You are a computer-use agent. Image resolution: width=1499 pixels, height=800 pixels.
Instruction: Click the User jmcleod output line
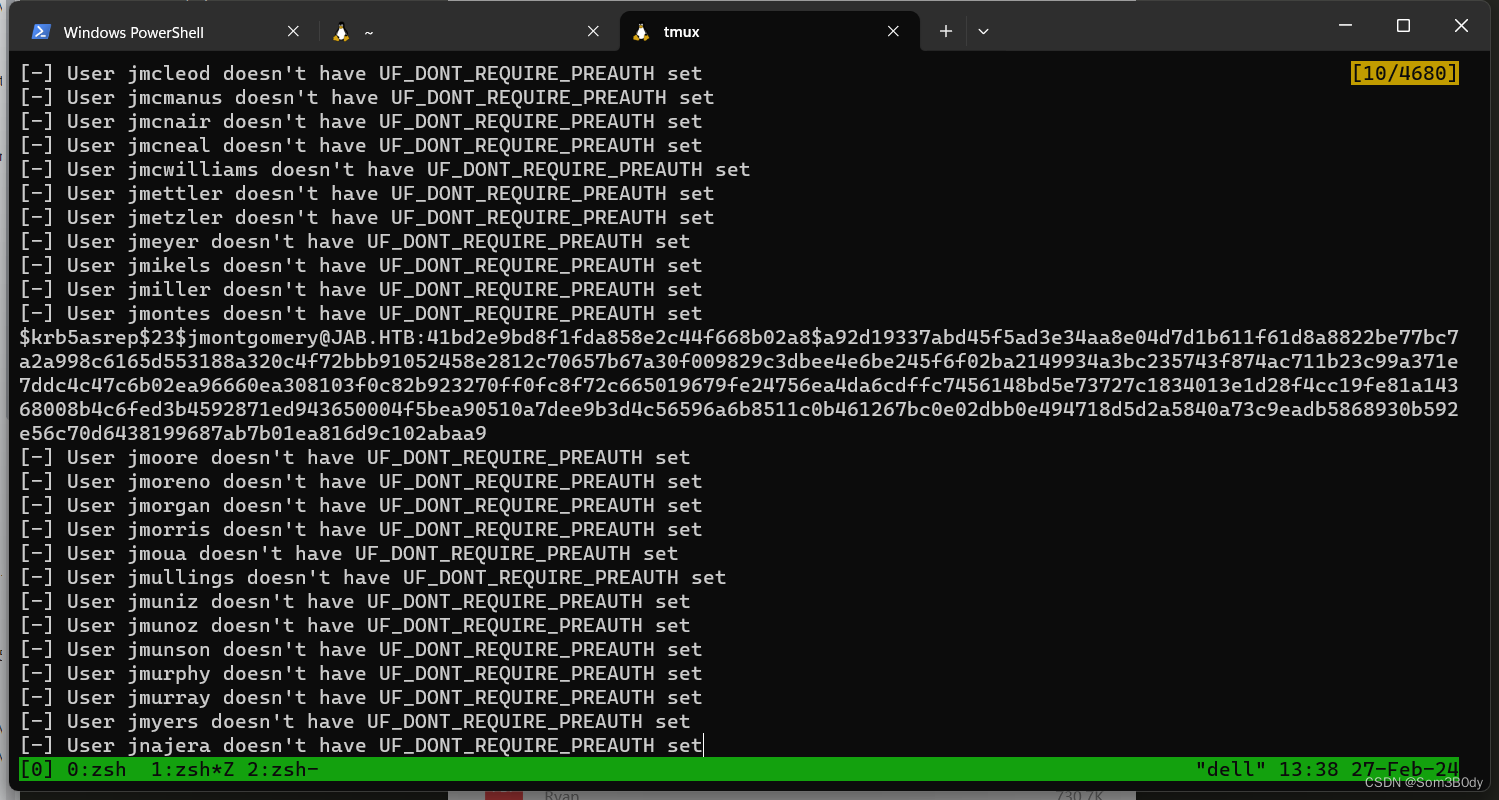tap(361, 73)
